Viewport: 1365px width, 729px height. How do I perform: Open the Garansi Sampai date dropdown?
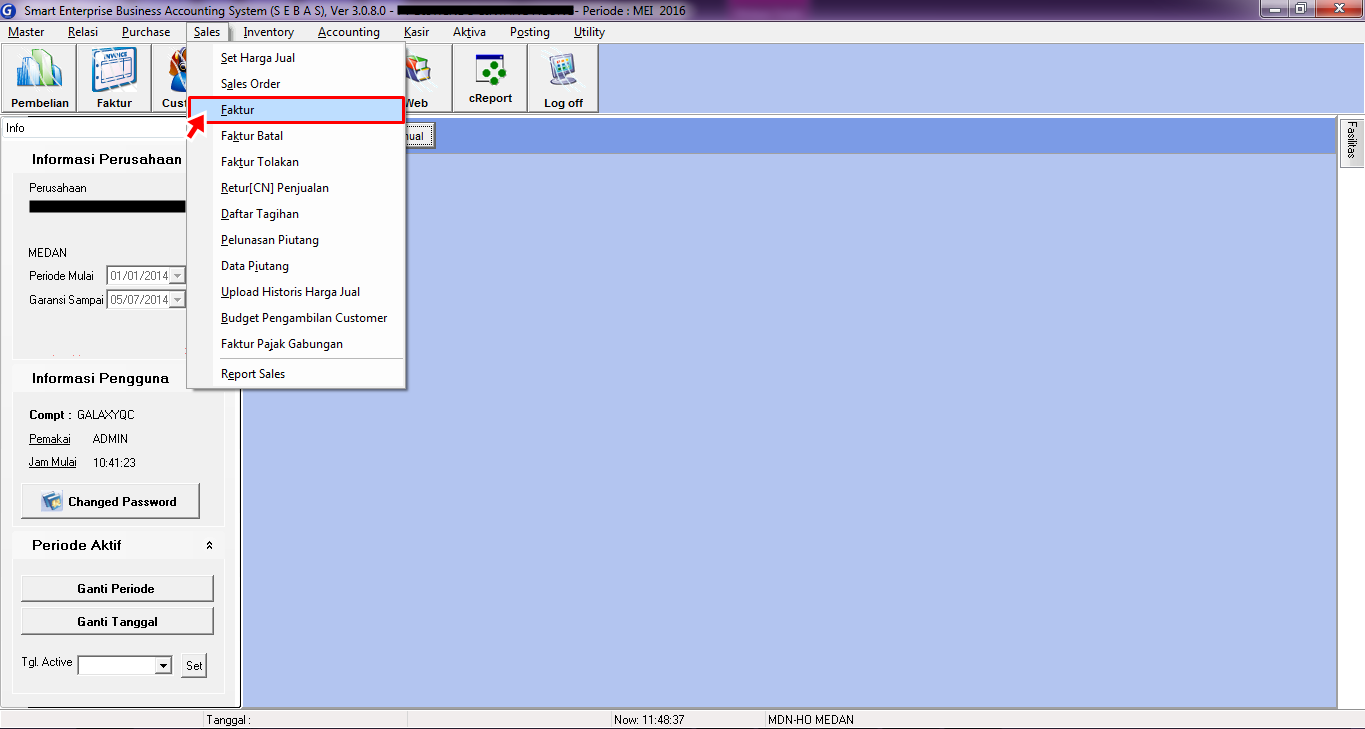(x=177, y=300)
